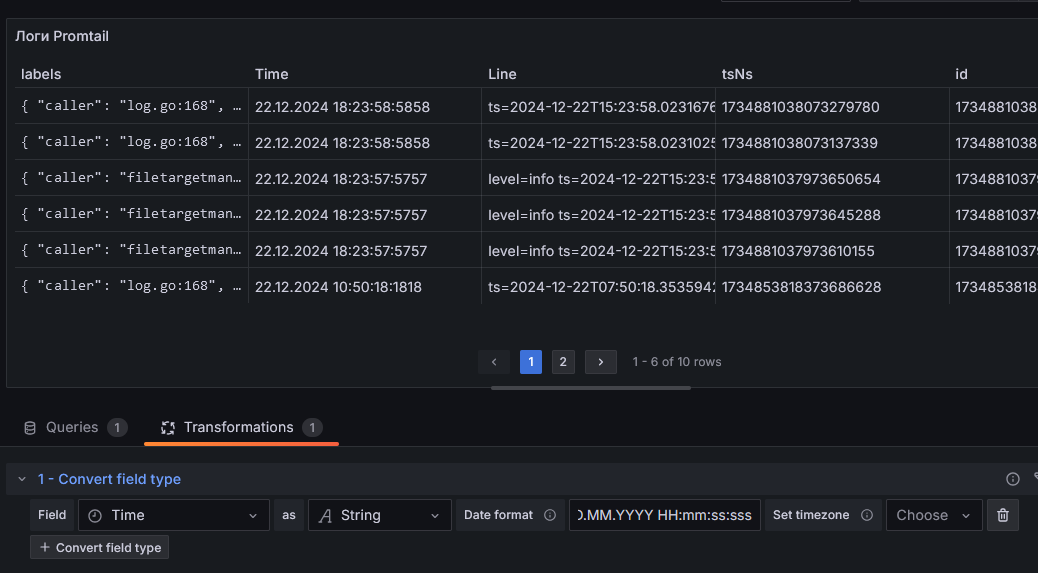Select table page 1
Image resolution: width=1038 pixels, height=573 pixels.
coord(531,362)
